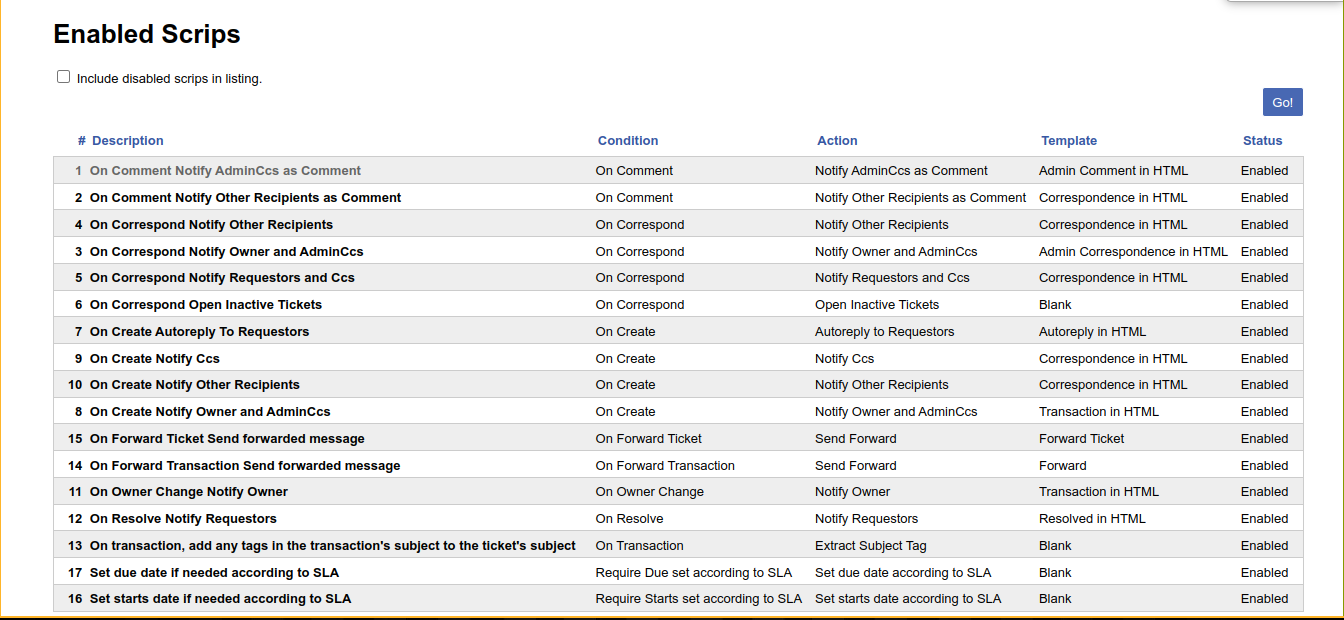
Task: Enable 'Include disabled scrips in listing' checkbox
Action: [x=64, y=77]
